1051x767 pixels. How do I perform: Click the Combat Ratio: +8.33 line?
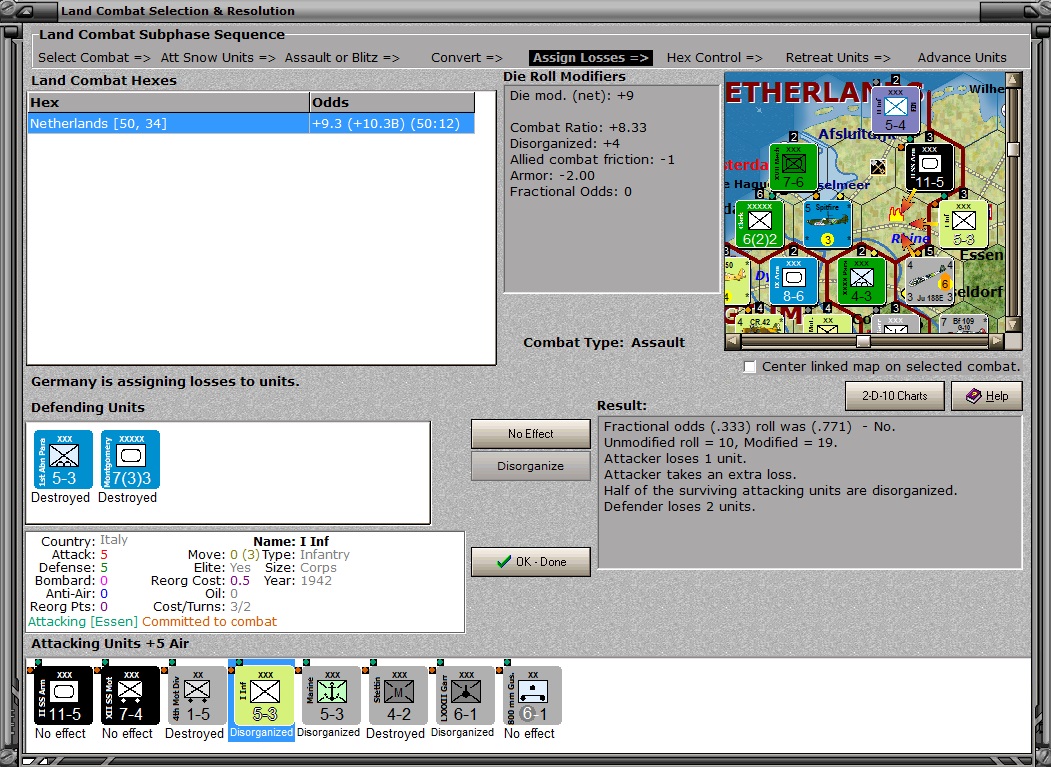coord(578,127)
